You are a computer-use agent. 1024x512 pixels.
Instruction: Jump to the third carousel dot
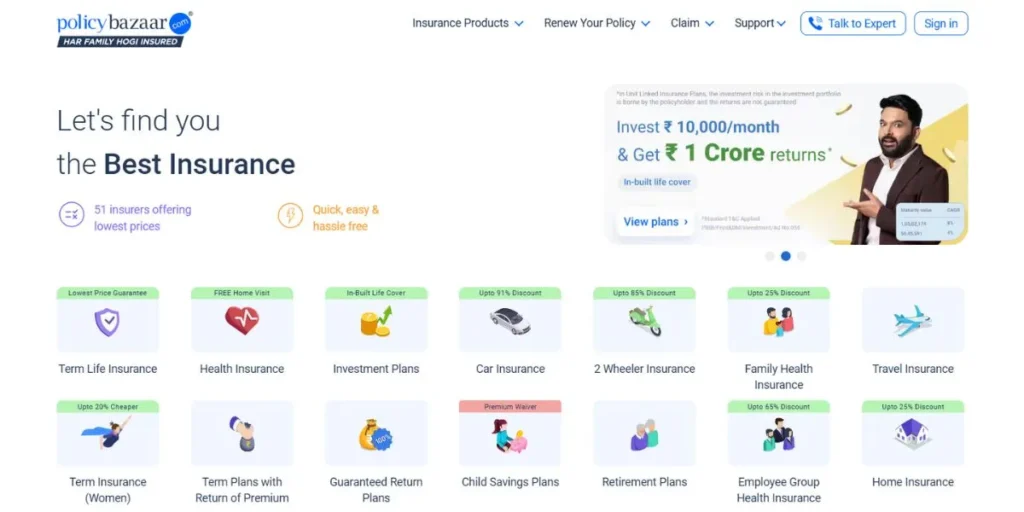[x=801, y=256]
